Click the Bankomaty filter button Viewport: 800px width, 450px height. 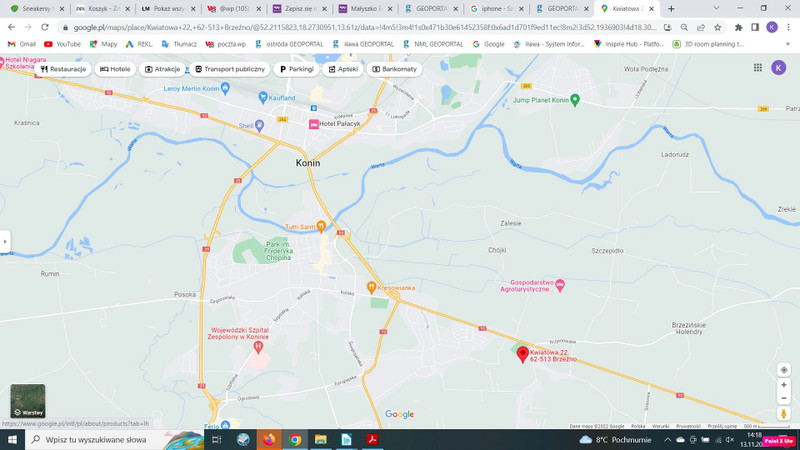394,69
